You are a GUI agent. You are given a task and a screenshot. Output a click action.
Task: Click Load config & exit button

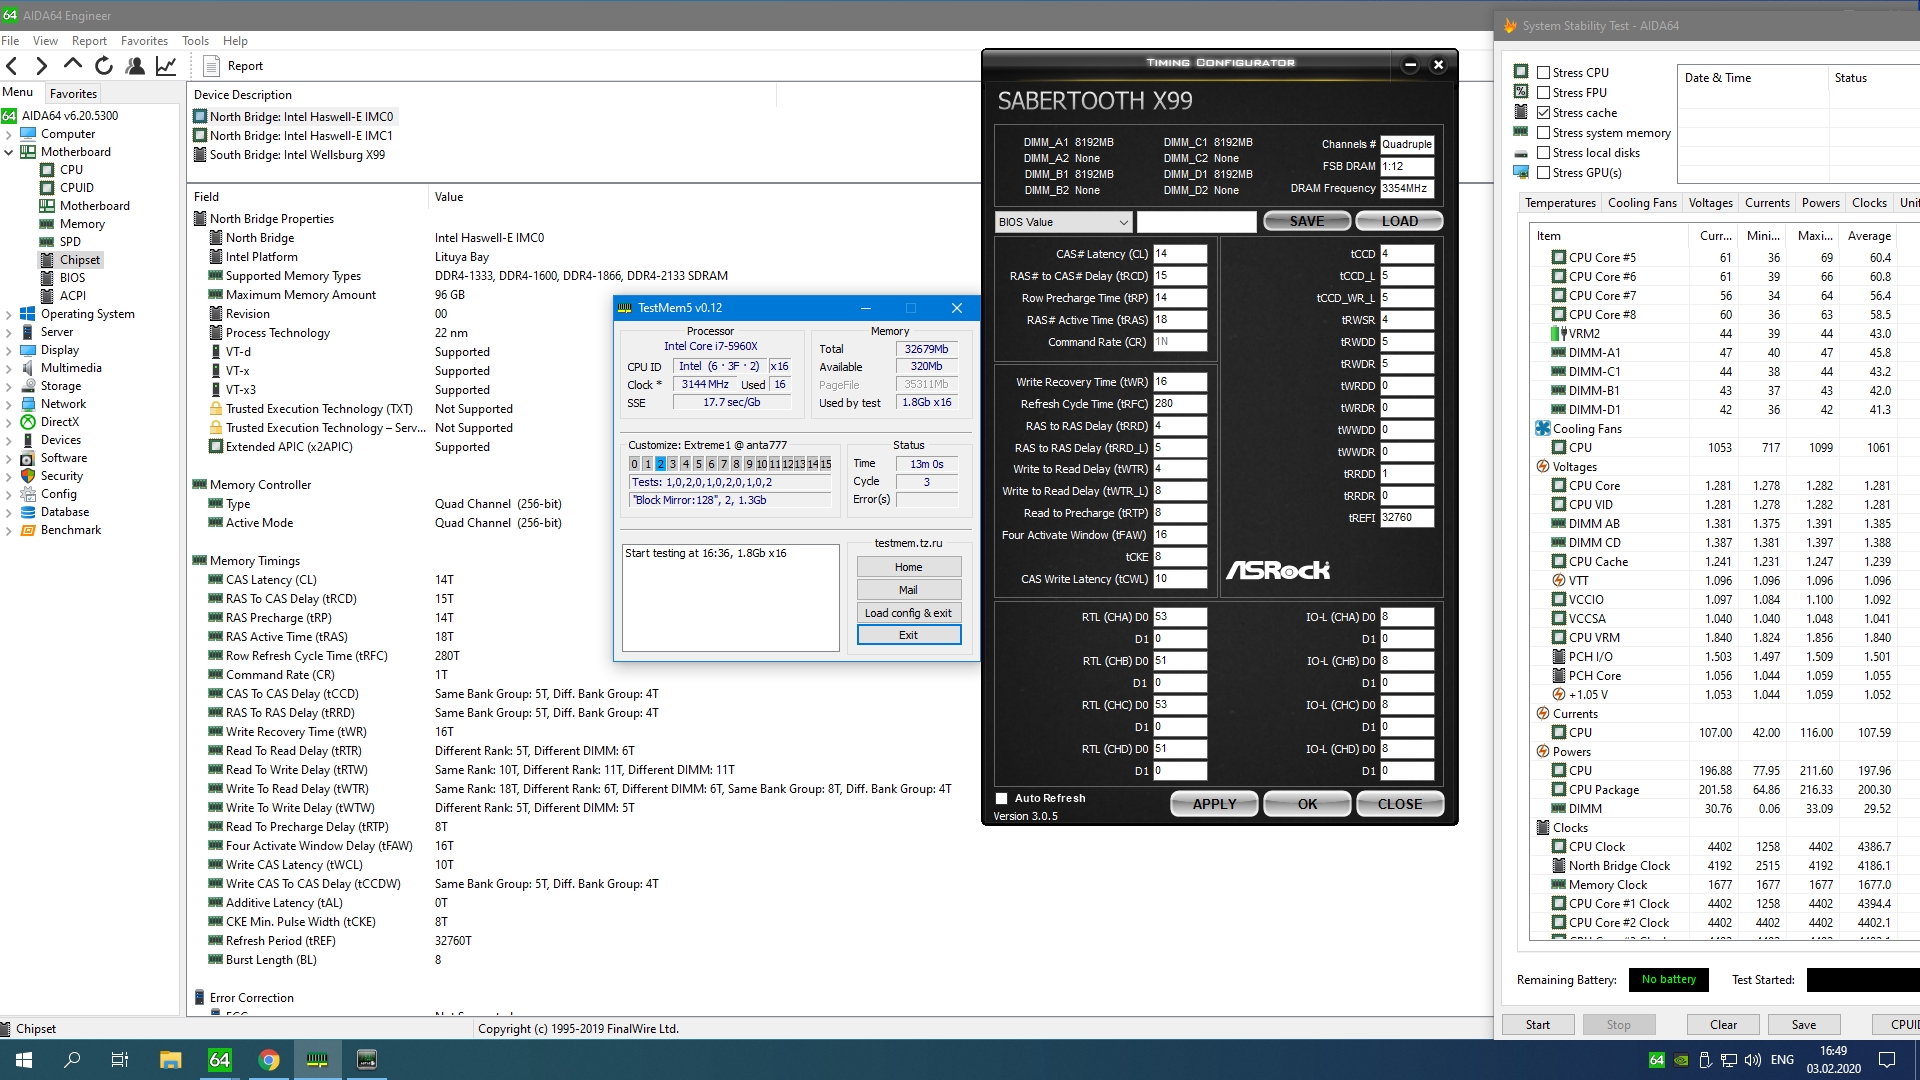(908, 613)
